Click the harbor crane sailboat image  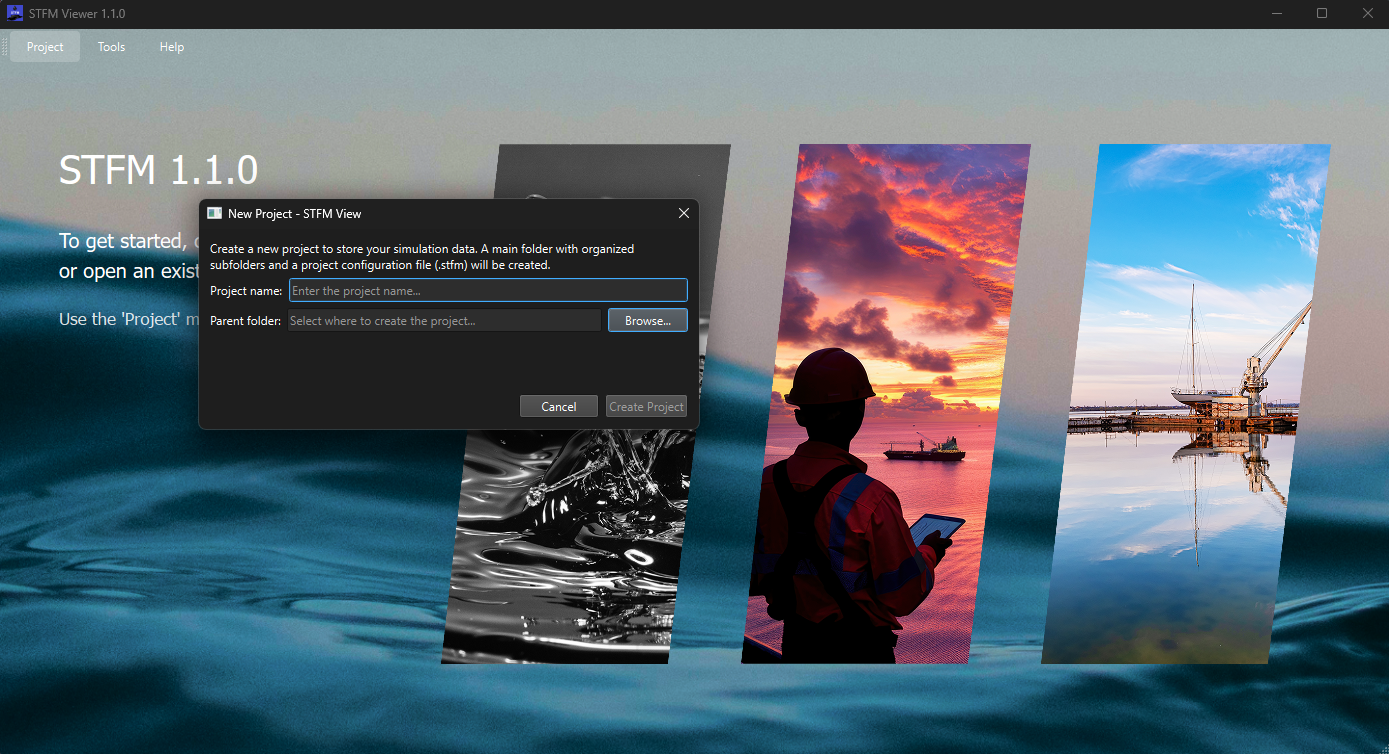click(1186, 404)
